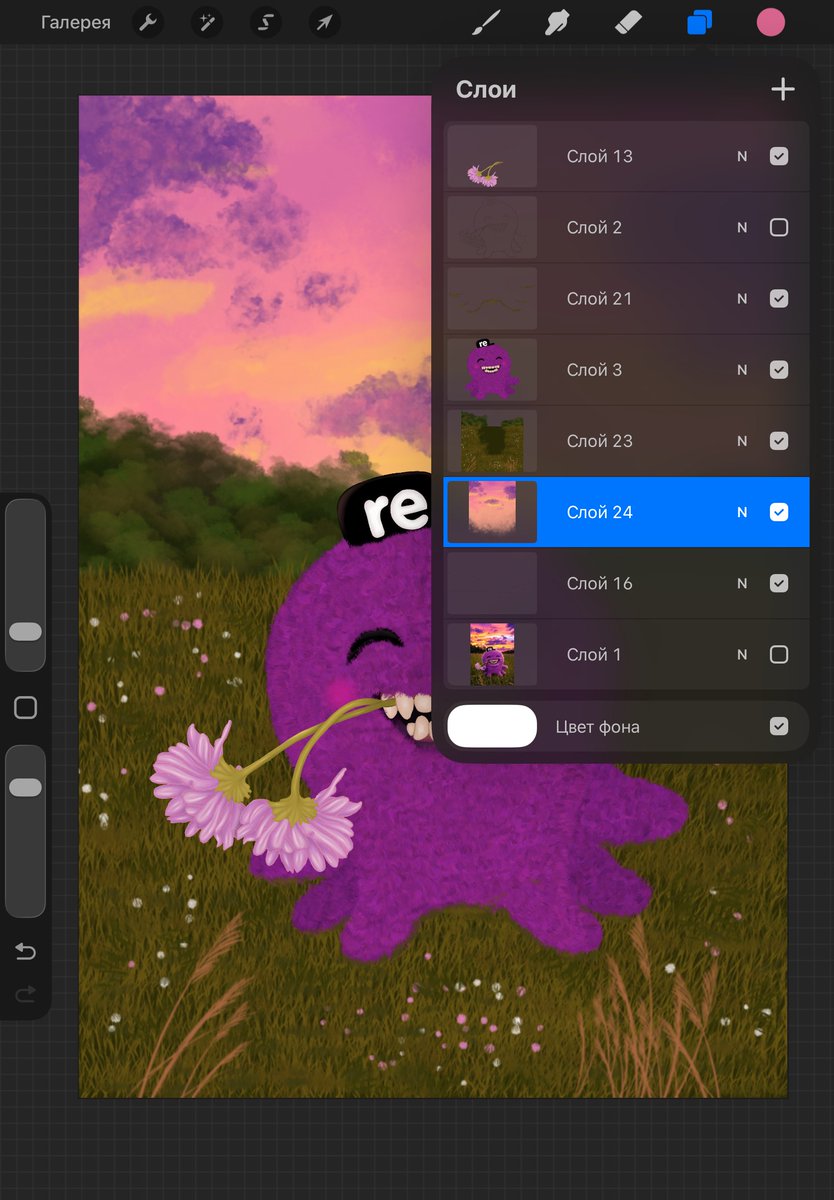Open blend mode N for Слой 16
The height and width of the screenshot is (1200, 834).
point(742,583)
